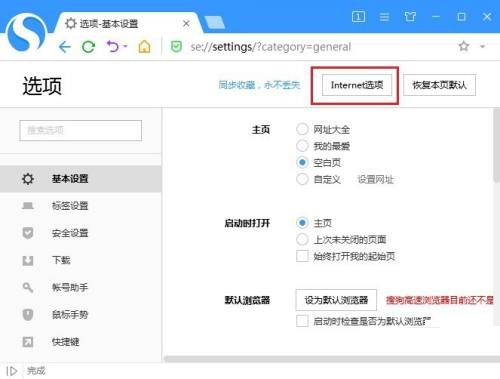Screen dimensions: 500x379
Task: Open the home page icon
Action: coord(144,46)
